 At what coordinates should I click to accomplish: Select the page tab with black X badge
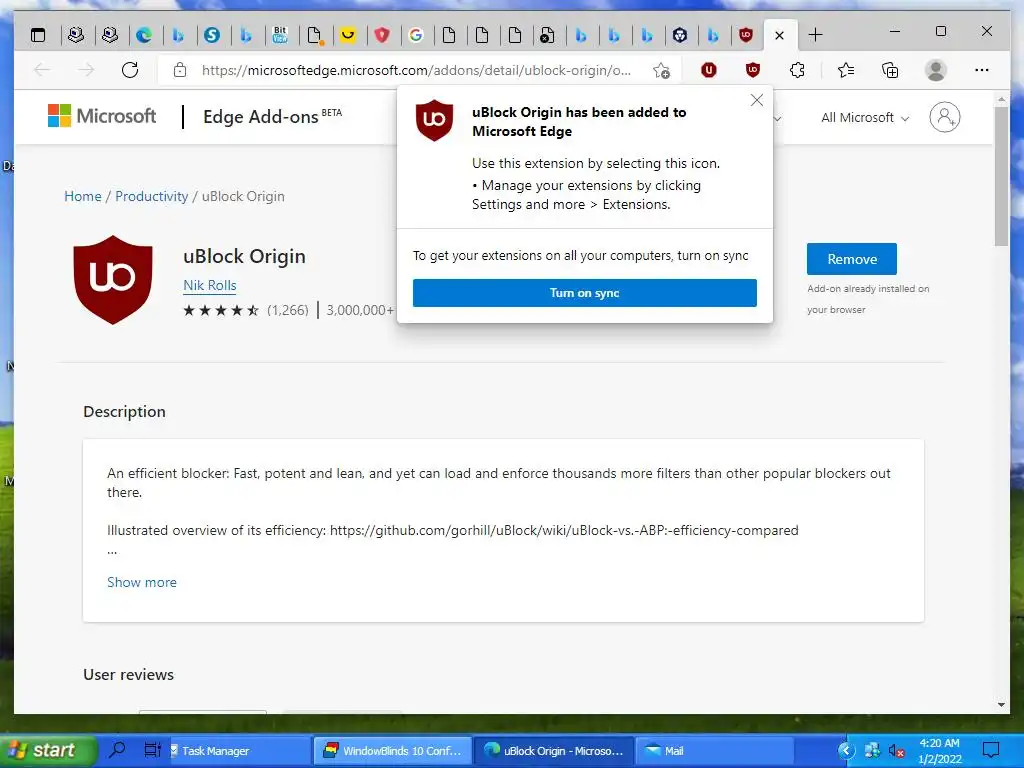click(547, 35)
